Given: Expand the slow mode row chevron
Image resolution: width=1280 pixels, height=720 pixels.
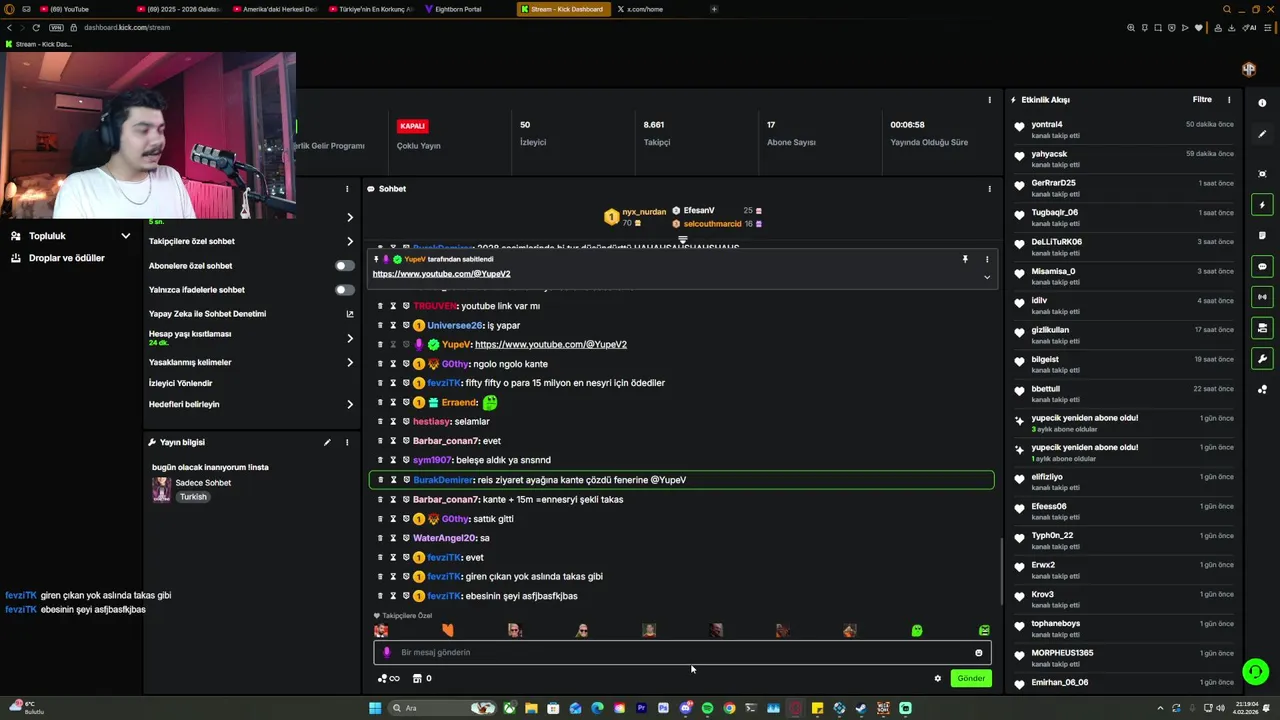Looking at the screenshot, I should tap(350, 217).
